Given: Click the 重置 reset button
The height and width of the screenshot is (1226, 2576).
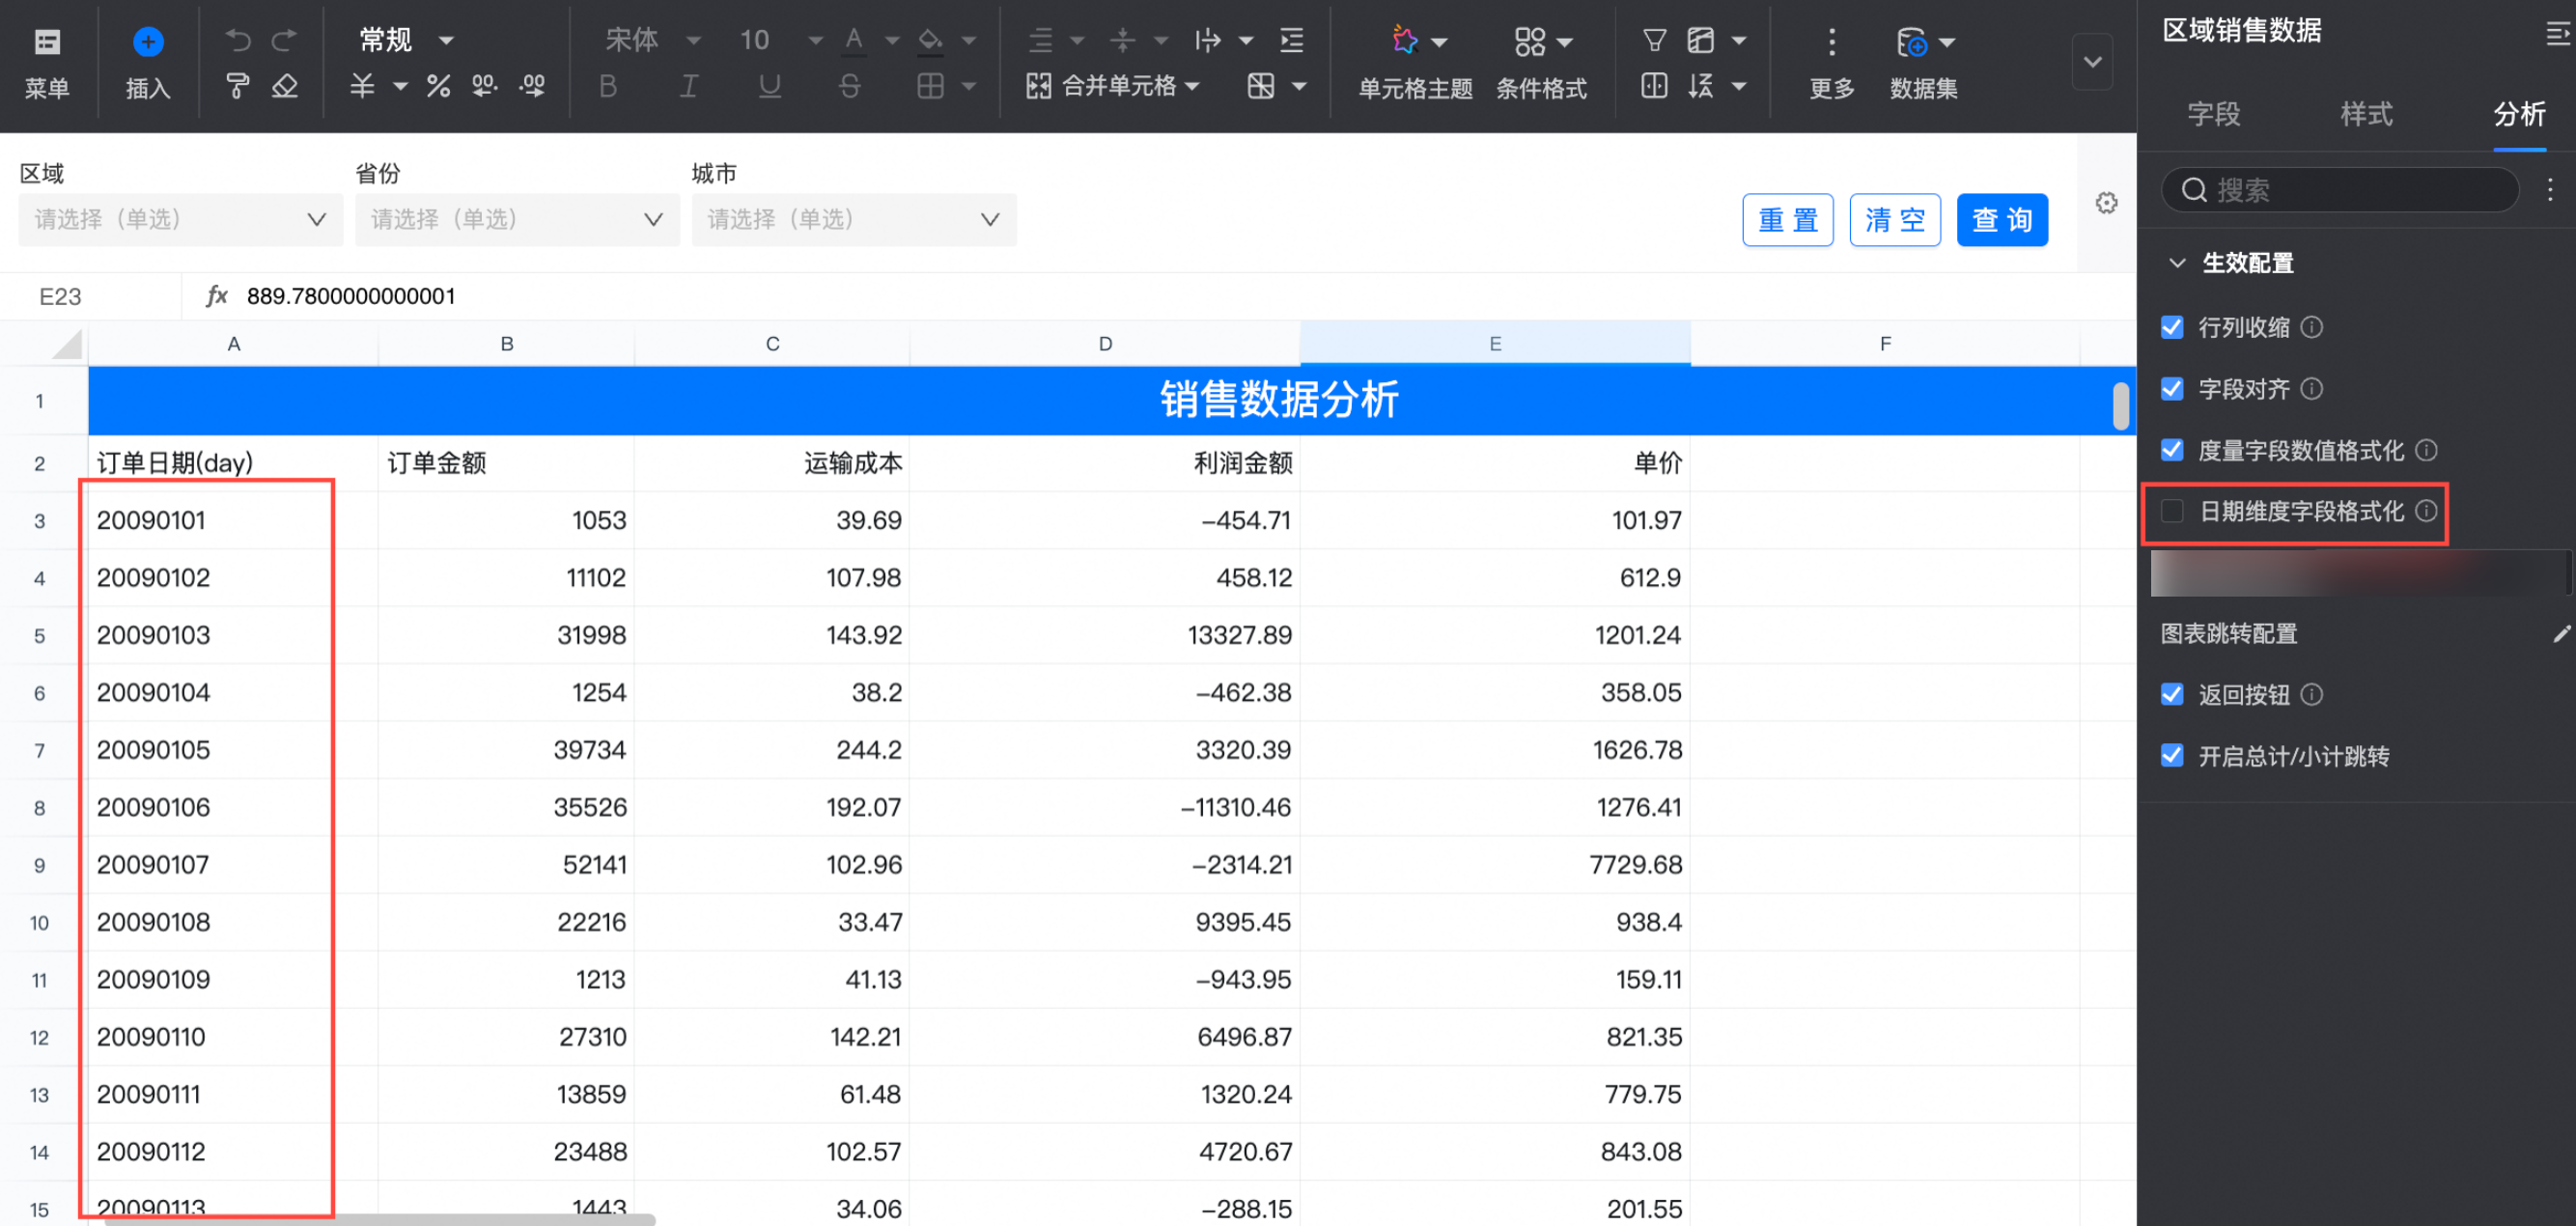Looking at the screenshot, I should (x=1787, y=220).
